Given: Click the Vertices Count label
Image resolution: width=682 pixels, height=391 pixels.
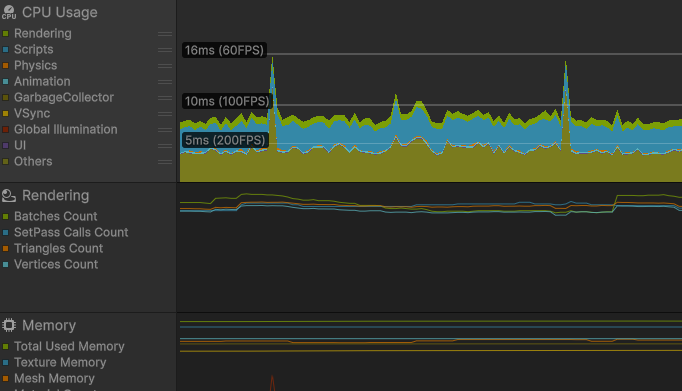Looking at the screenshot, I should tap(56, 264).
